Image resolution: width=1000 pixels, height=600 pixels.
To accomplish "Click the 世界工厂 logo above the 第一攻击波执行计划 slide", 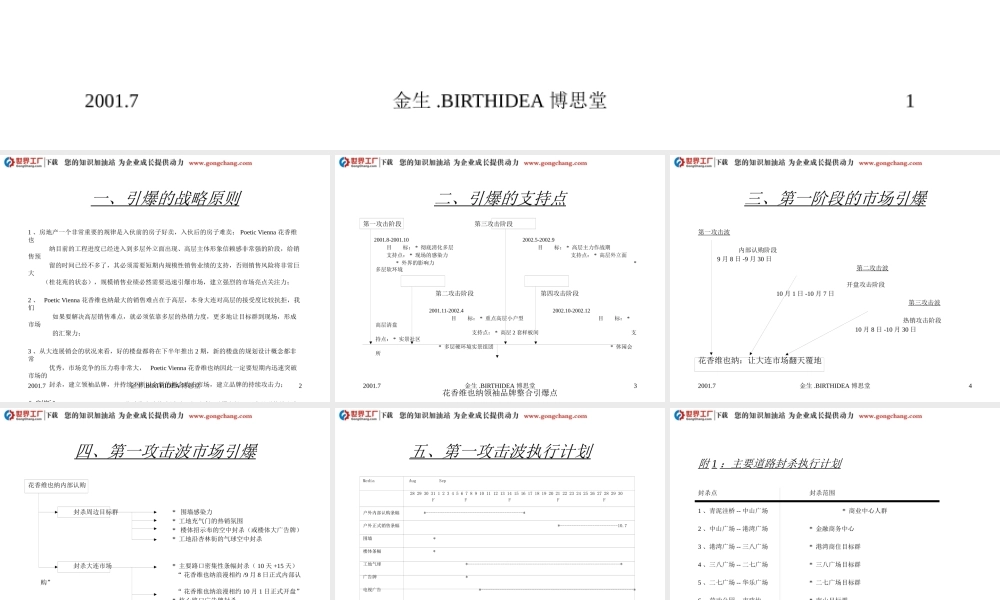I will click(358, 416).
